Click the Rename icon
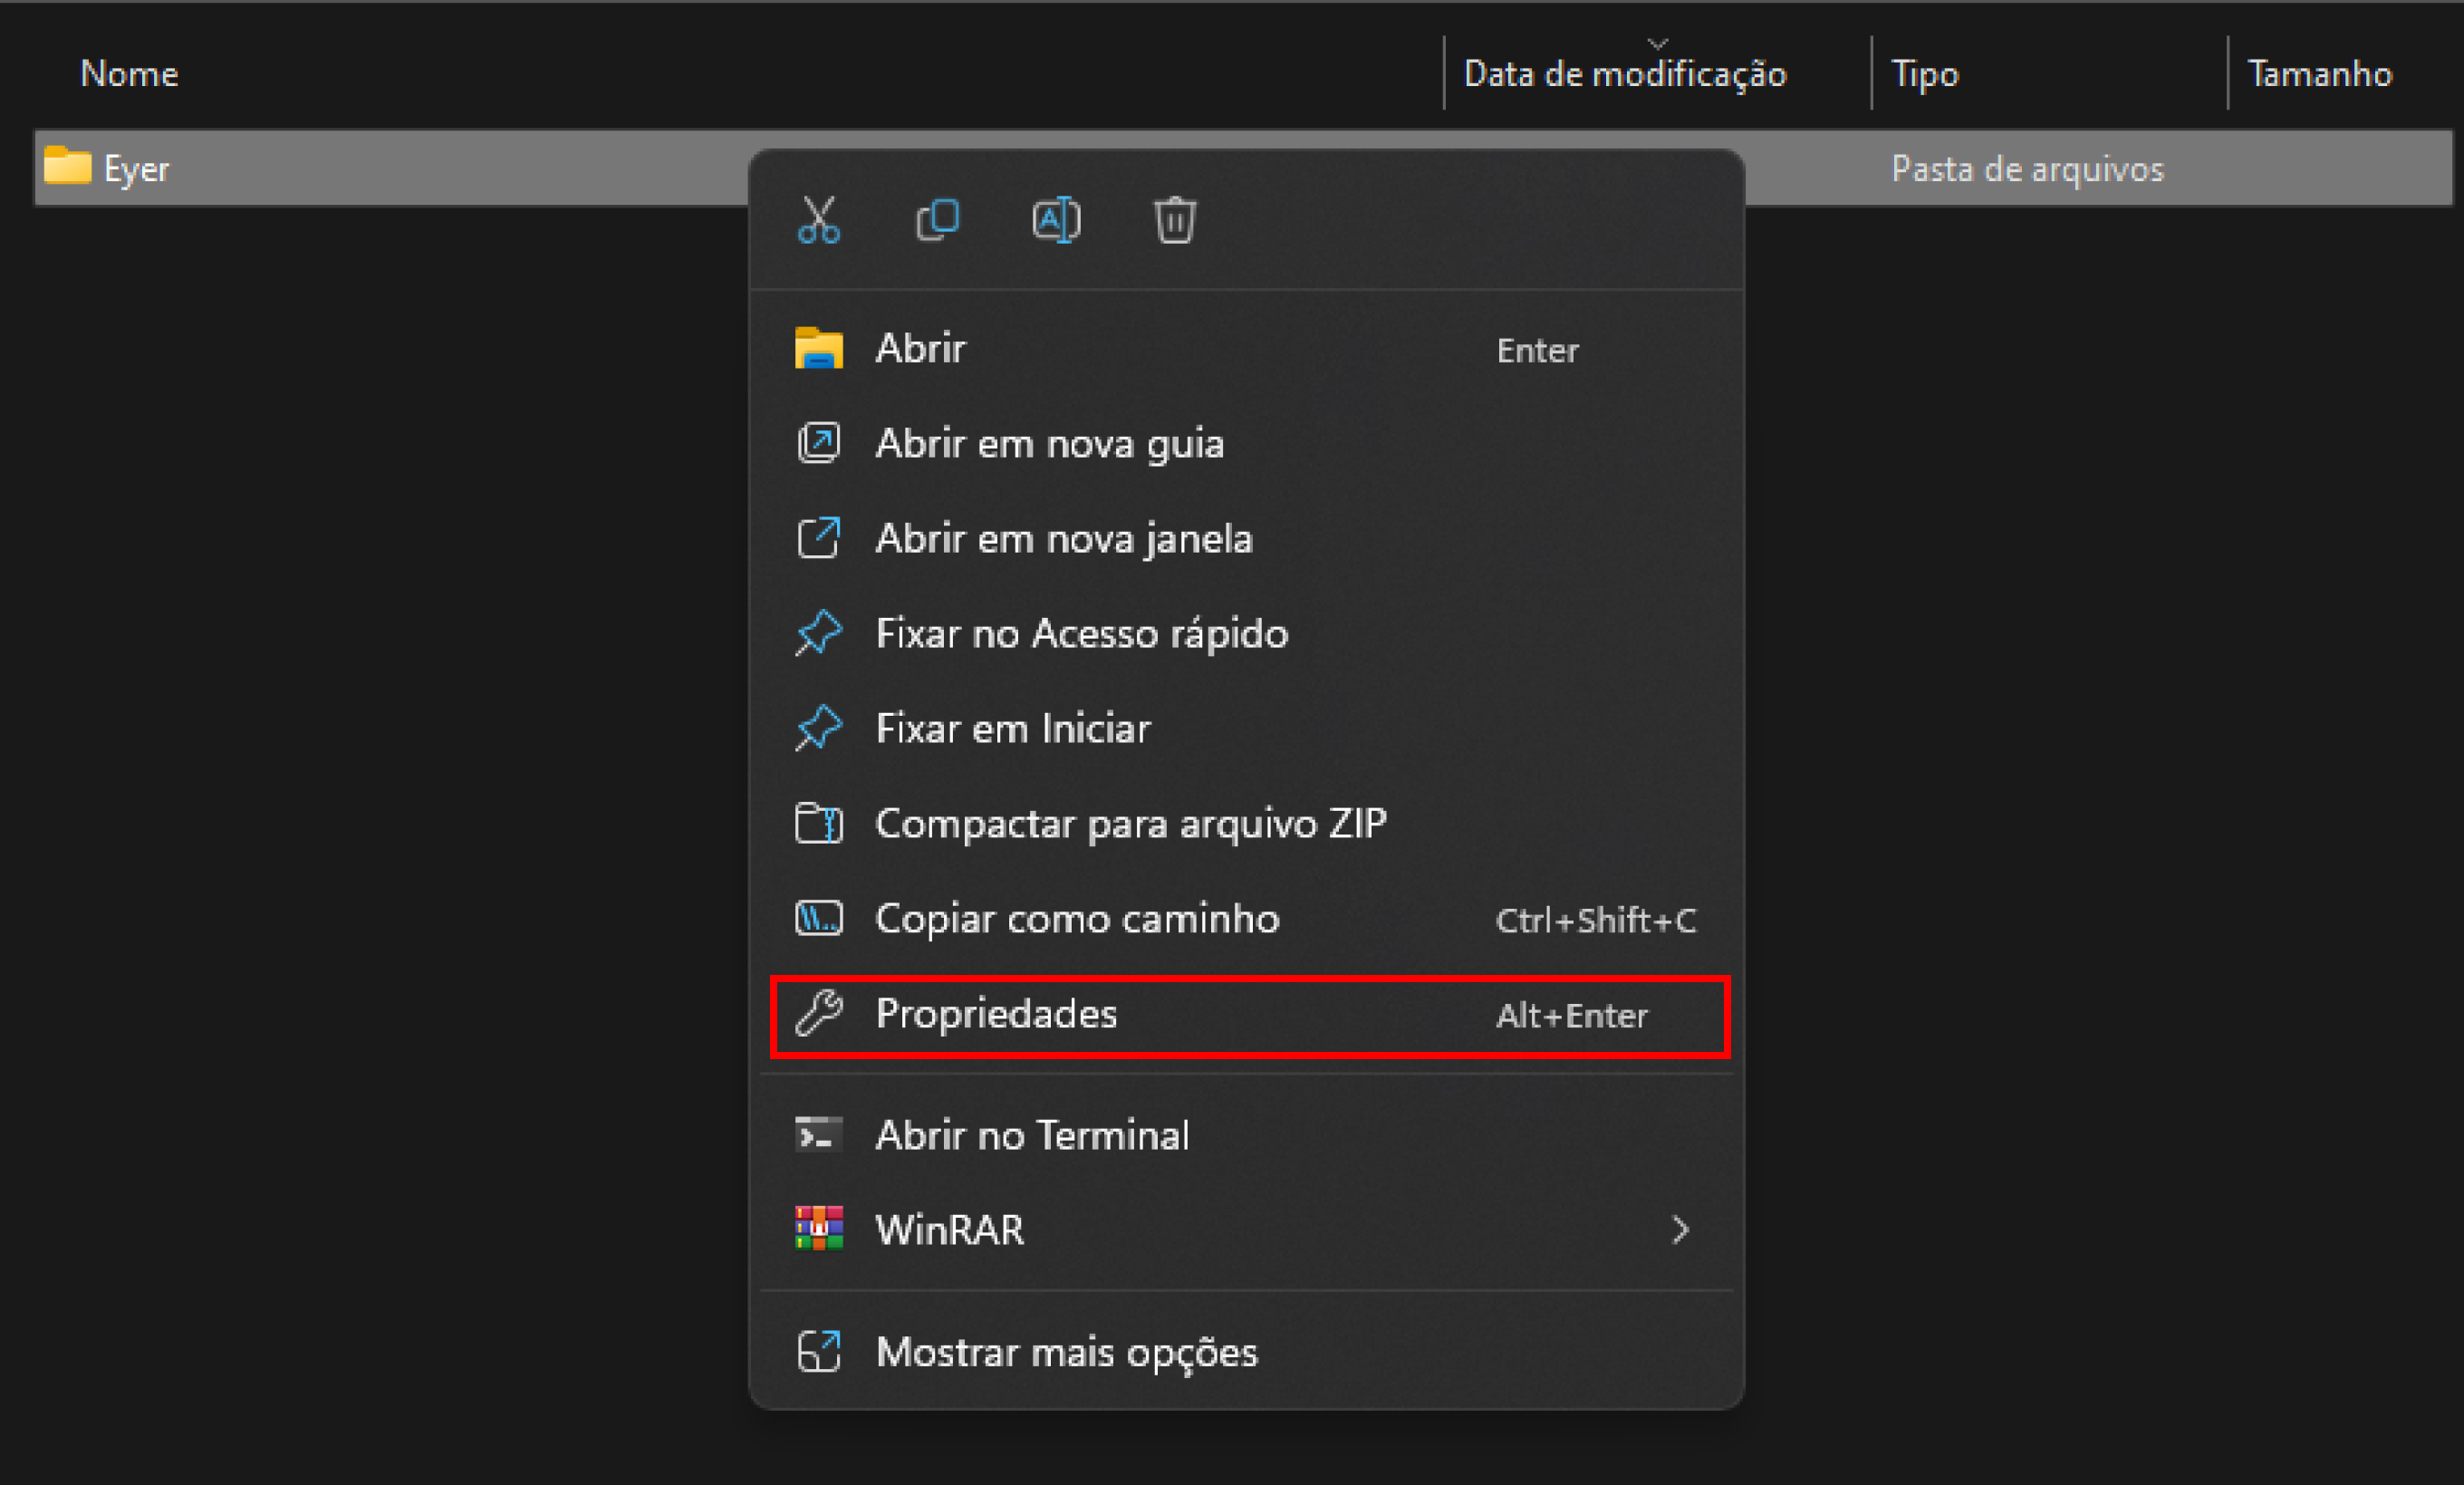 click(x=1056, y=220)
